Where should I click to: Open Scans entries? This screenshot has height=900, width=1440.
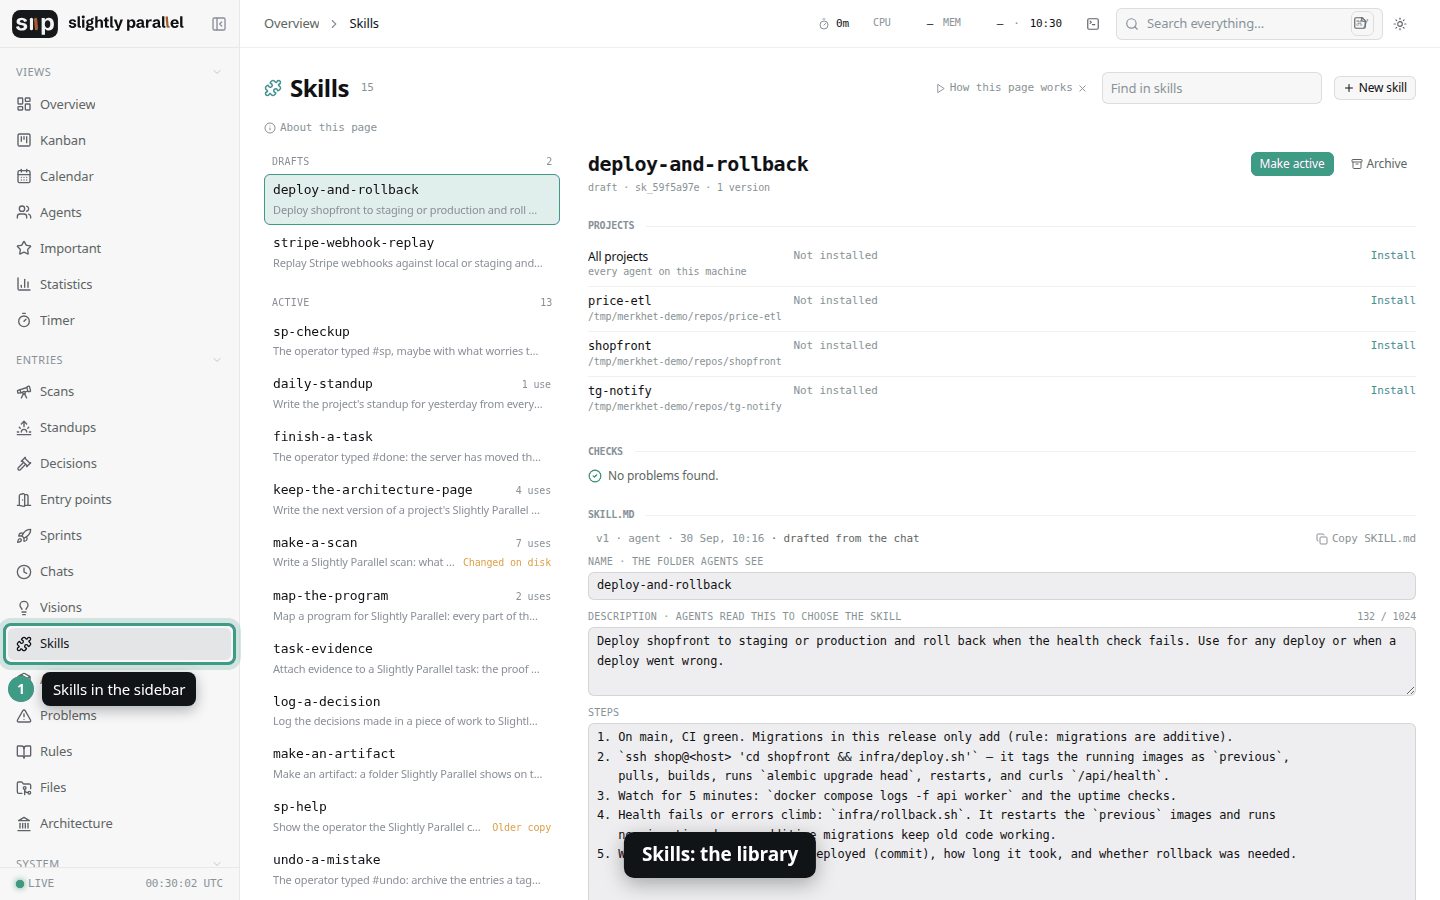(120, 391)
